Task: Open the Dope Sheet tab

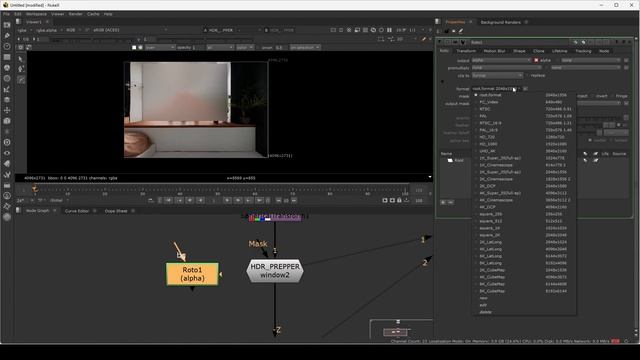Action: pos(116,211)
